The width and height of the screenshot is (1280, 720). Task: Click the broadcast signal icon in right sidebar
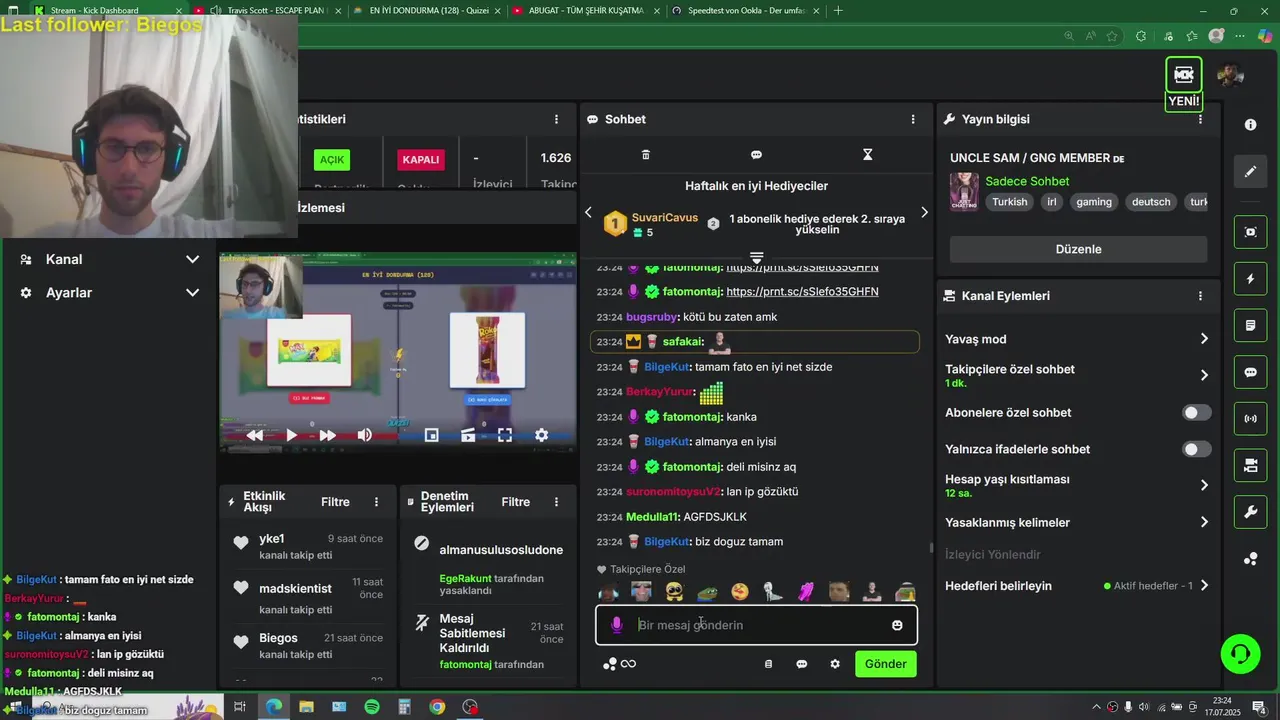[x=1250, y=418]
